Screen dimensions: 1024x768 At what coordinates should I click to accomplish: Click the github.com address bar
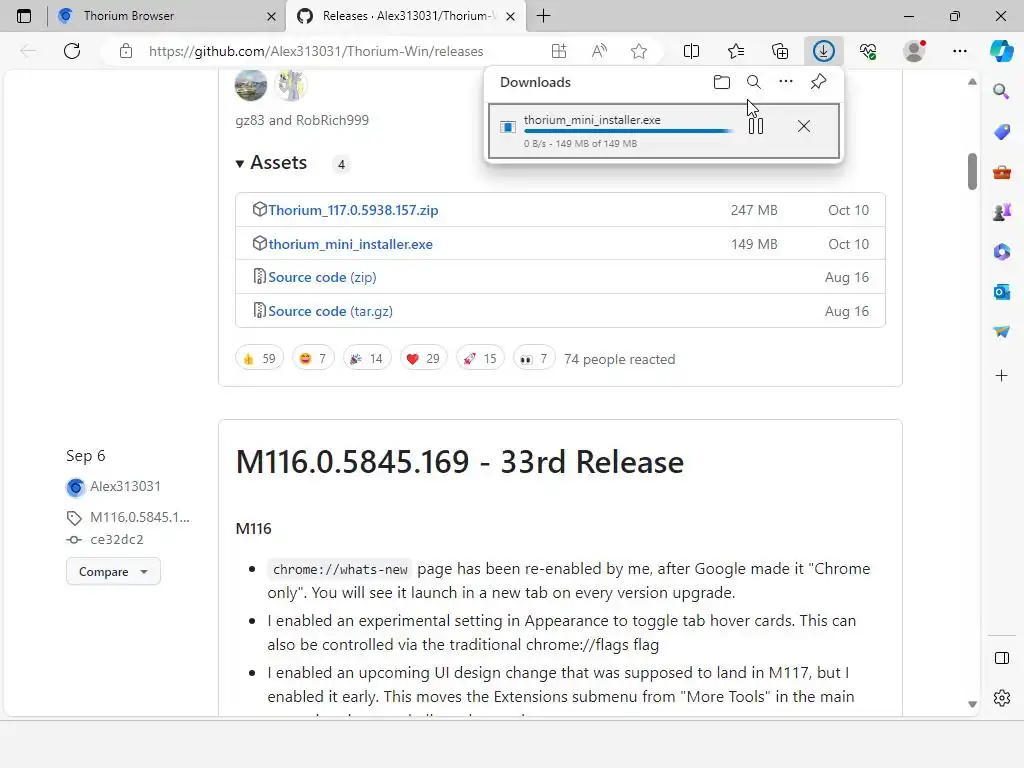316,51
